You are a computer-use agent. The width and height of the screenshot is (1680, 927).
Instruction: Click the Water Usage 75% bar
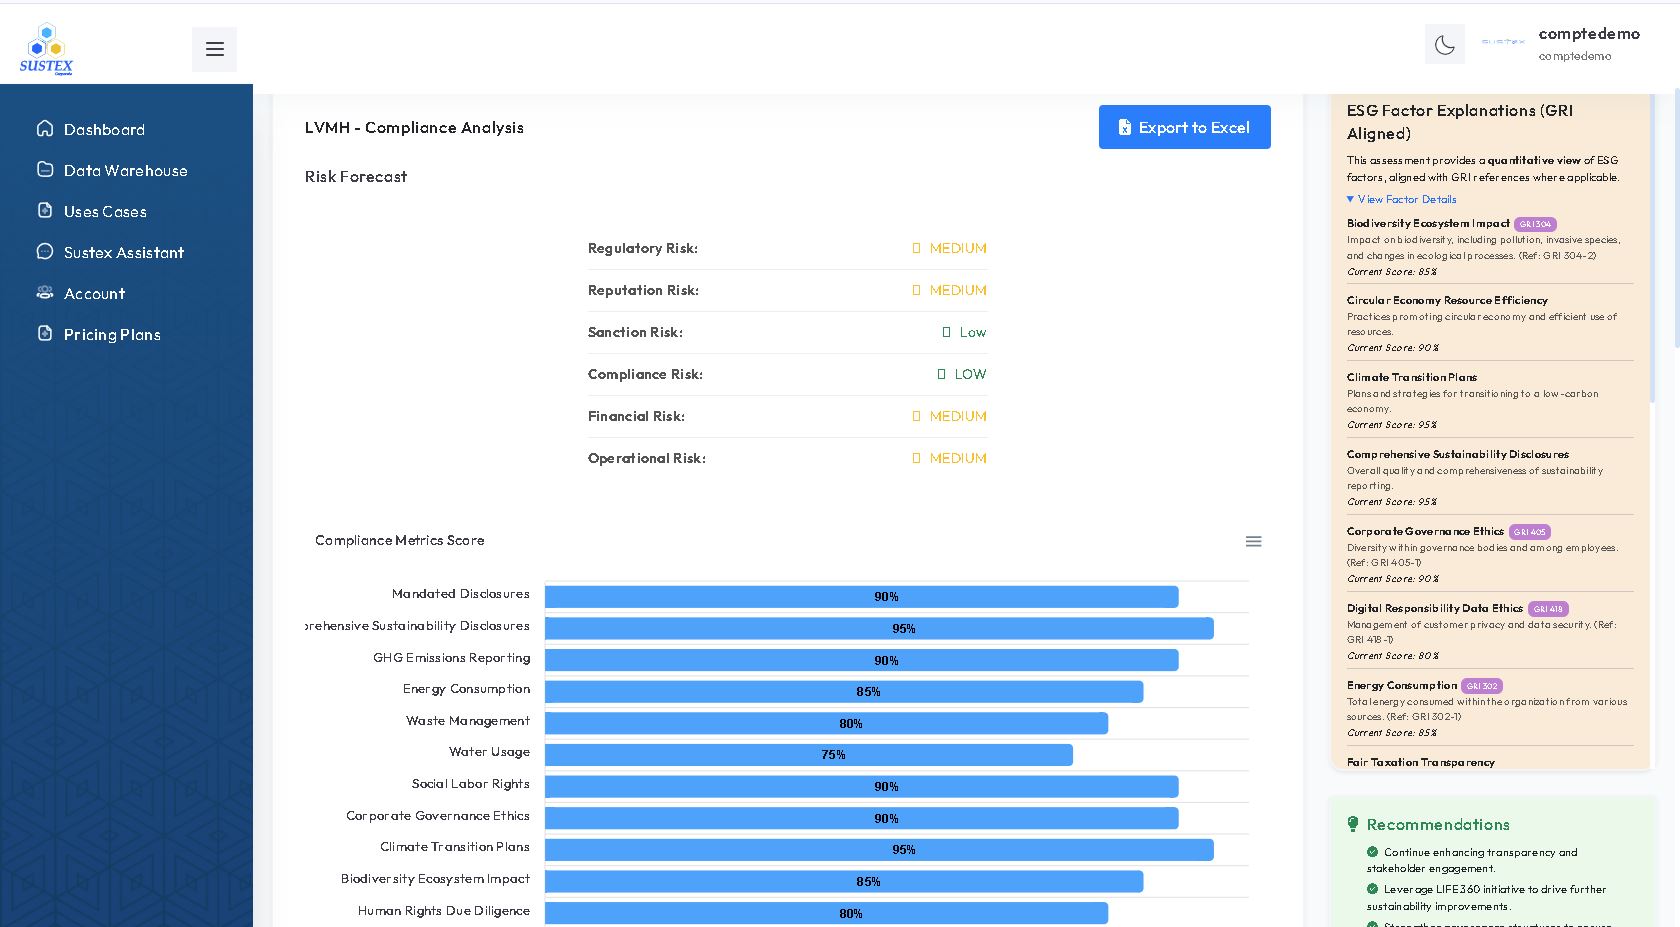coord(809,755)
